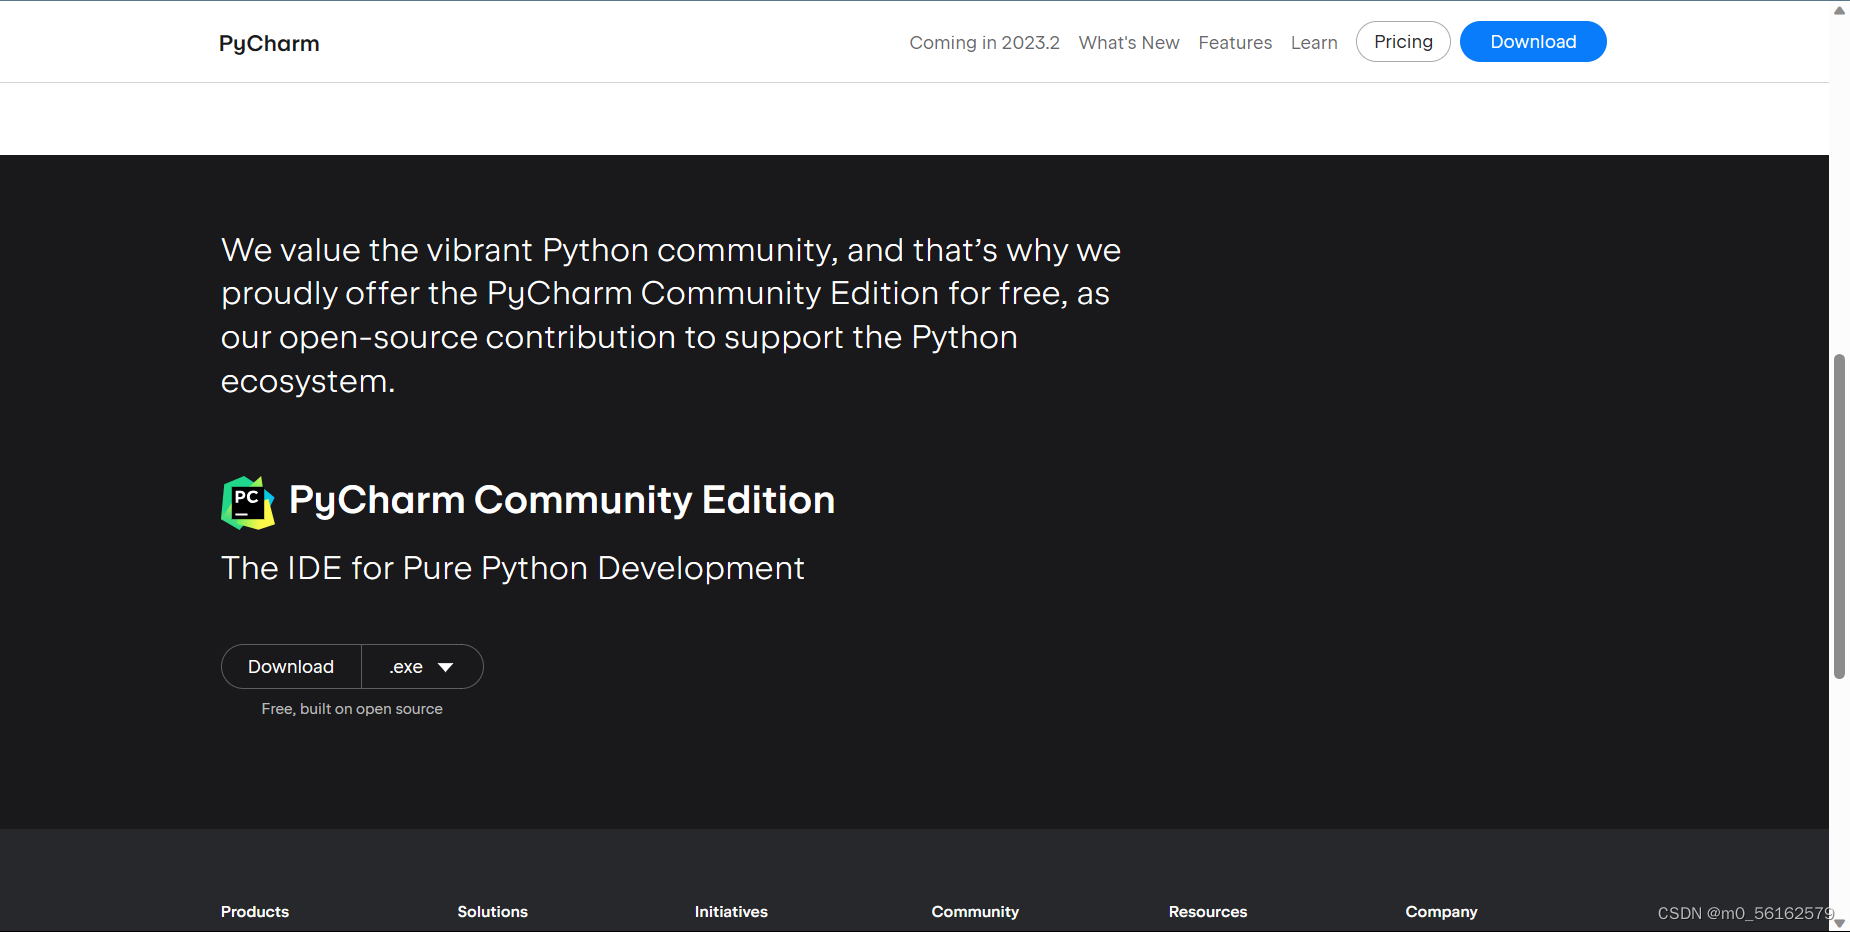1850x932 pixels.
Task: Go to the What's New page
Action: click(1128, 43)
